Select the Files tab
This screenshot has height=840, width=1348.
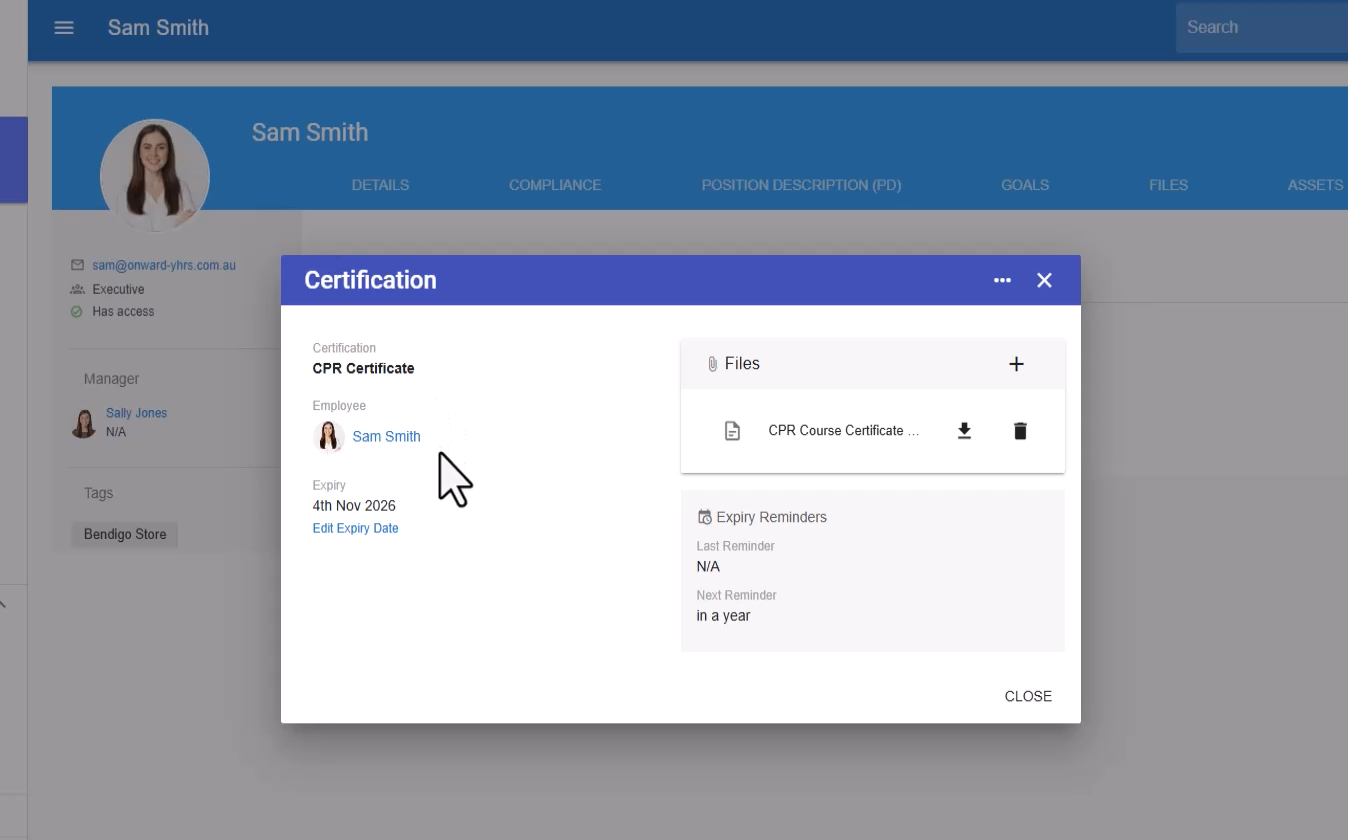(1168, 185)
